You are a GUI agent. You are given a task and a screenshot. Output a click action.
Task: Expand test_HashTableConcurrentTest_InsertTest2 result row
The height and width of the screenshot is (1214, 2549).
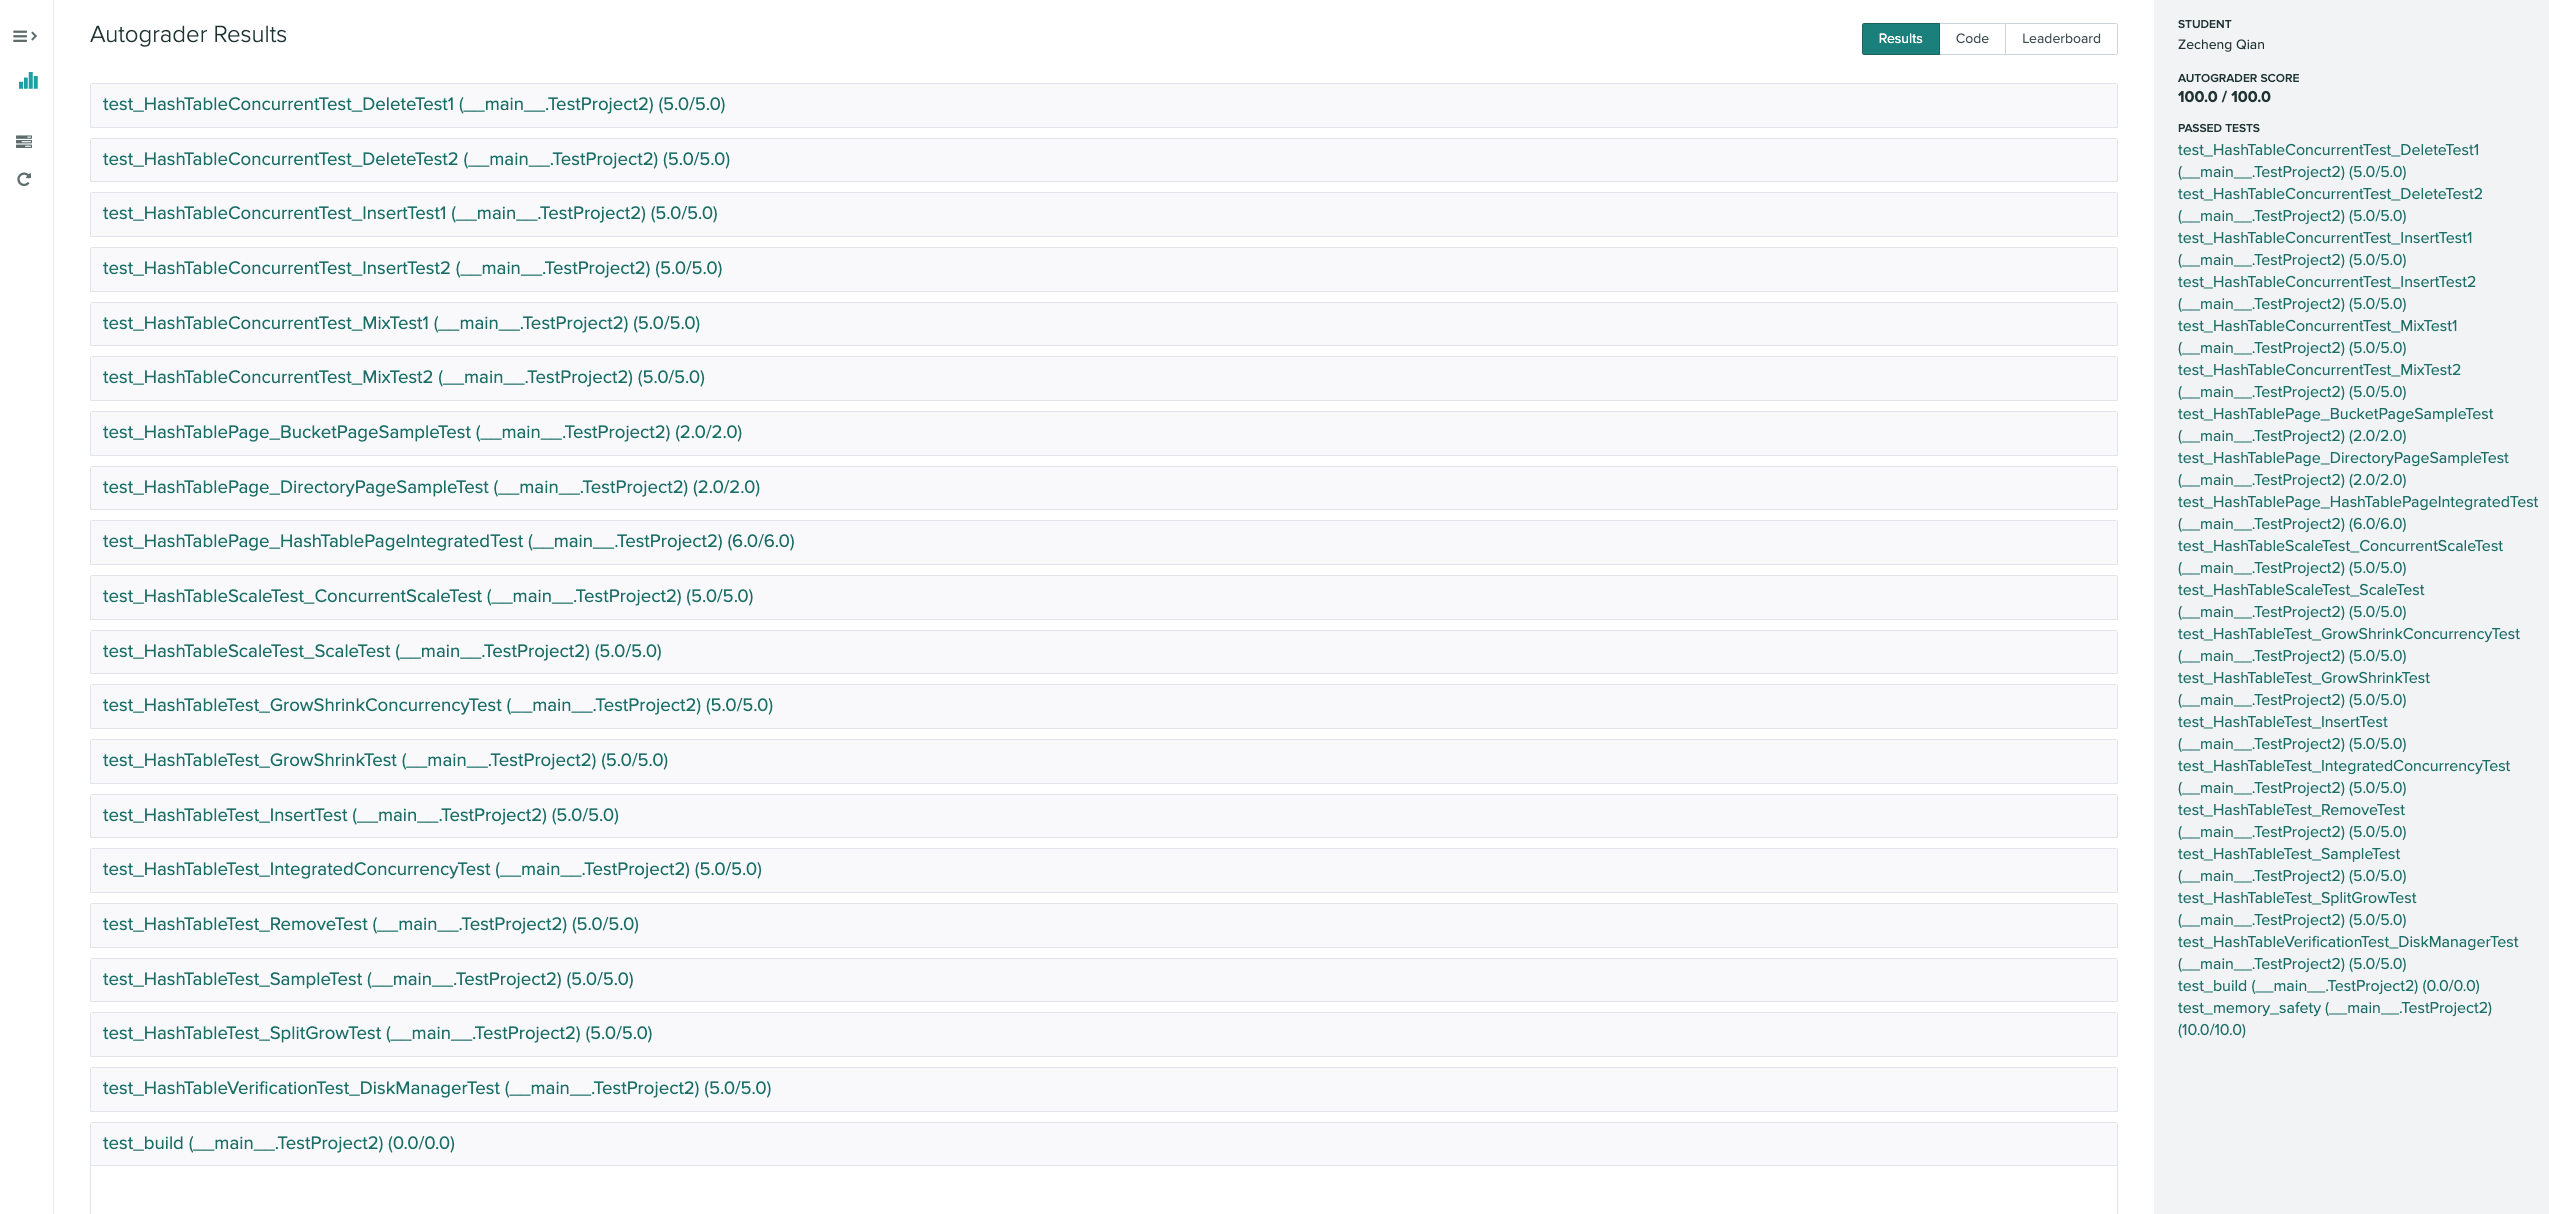point(412,269)
